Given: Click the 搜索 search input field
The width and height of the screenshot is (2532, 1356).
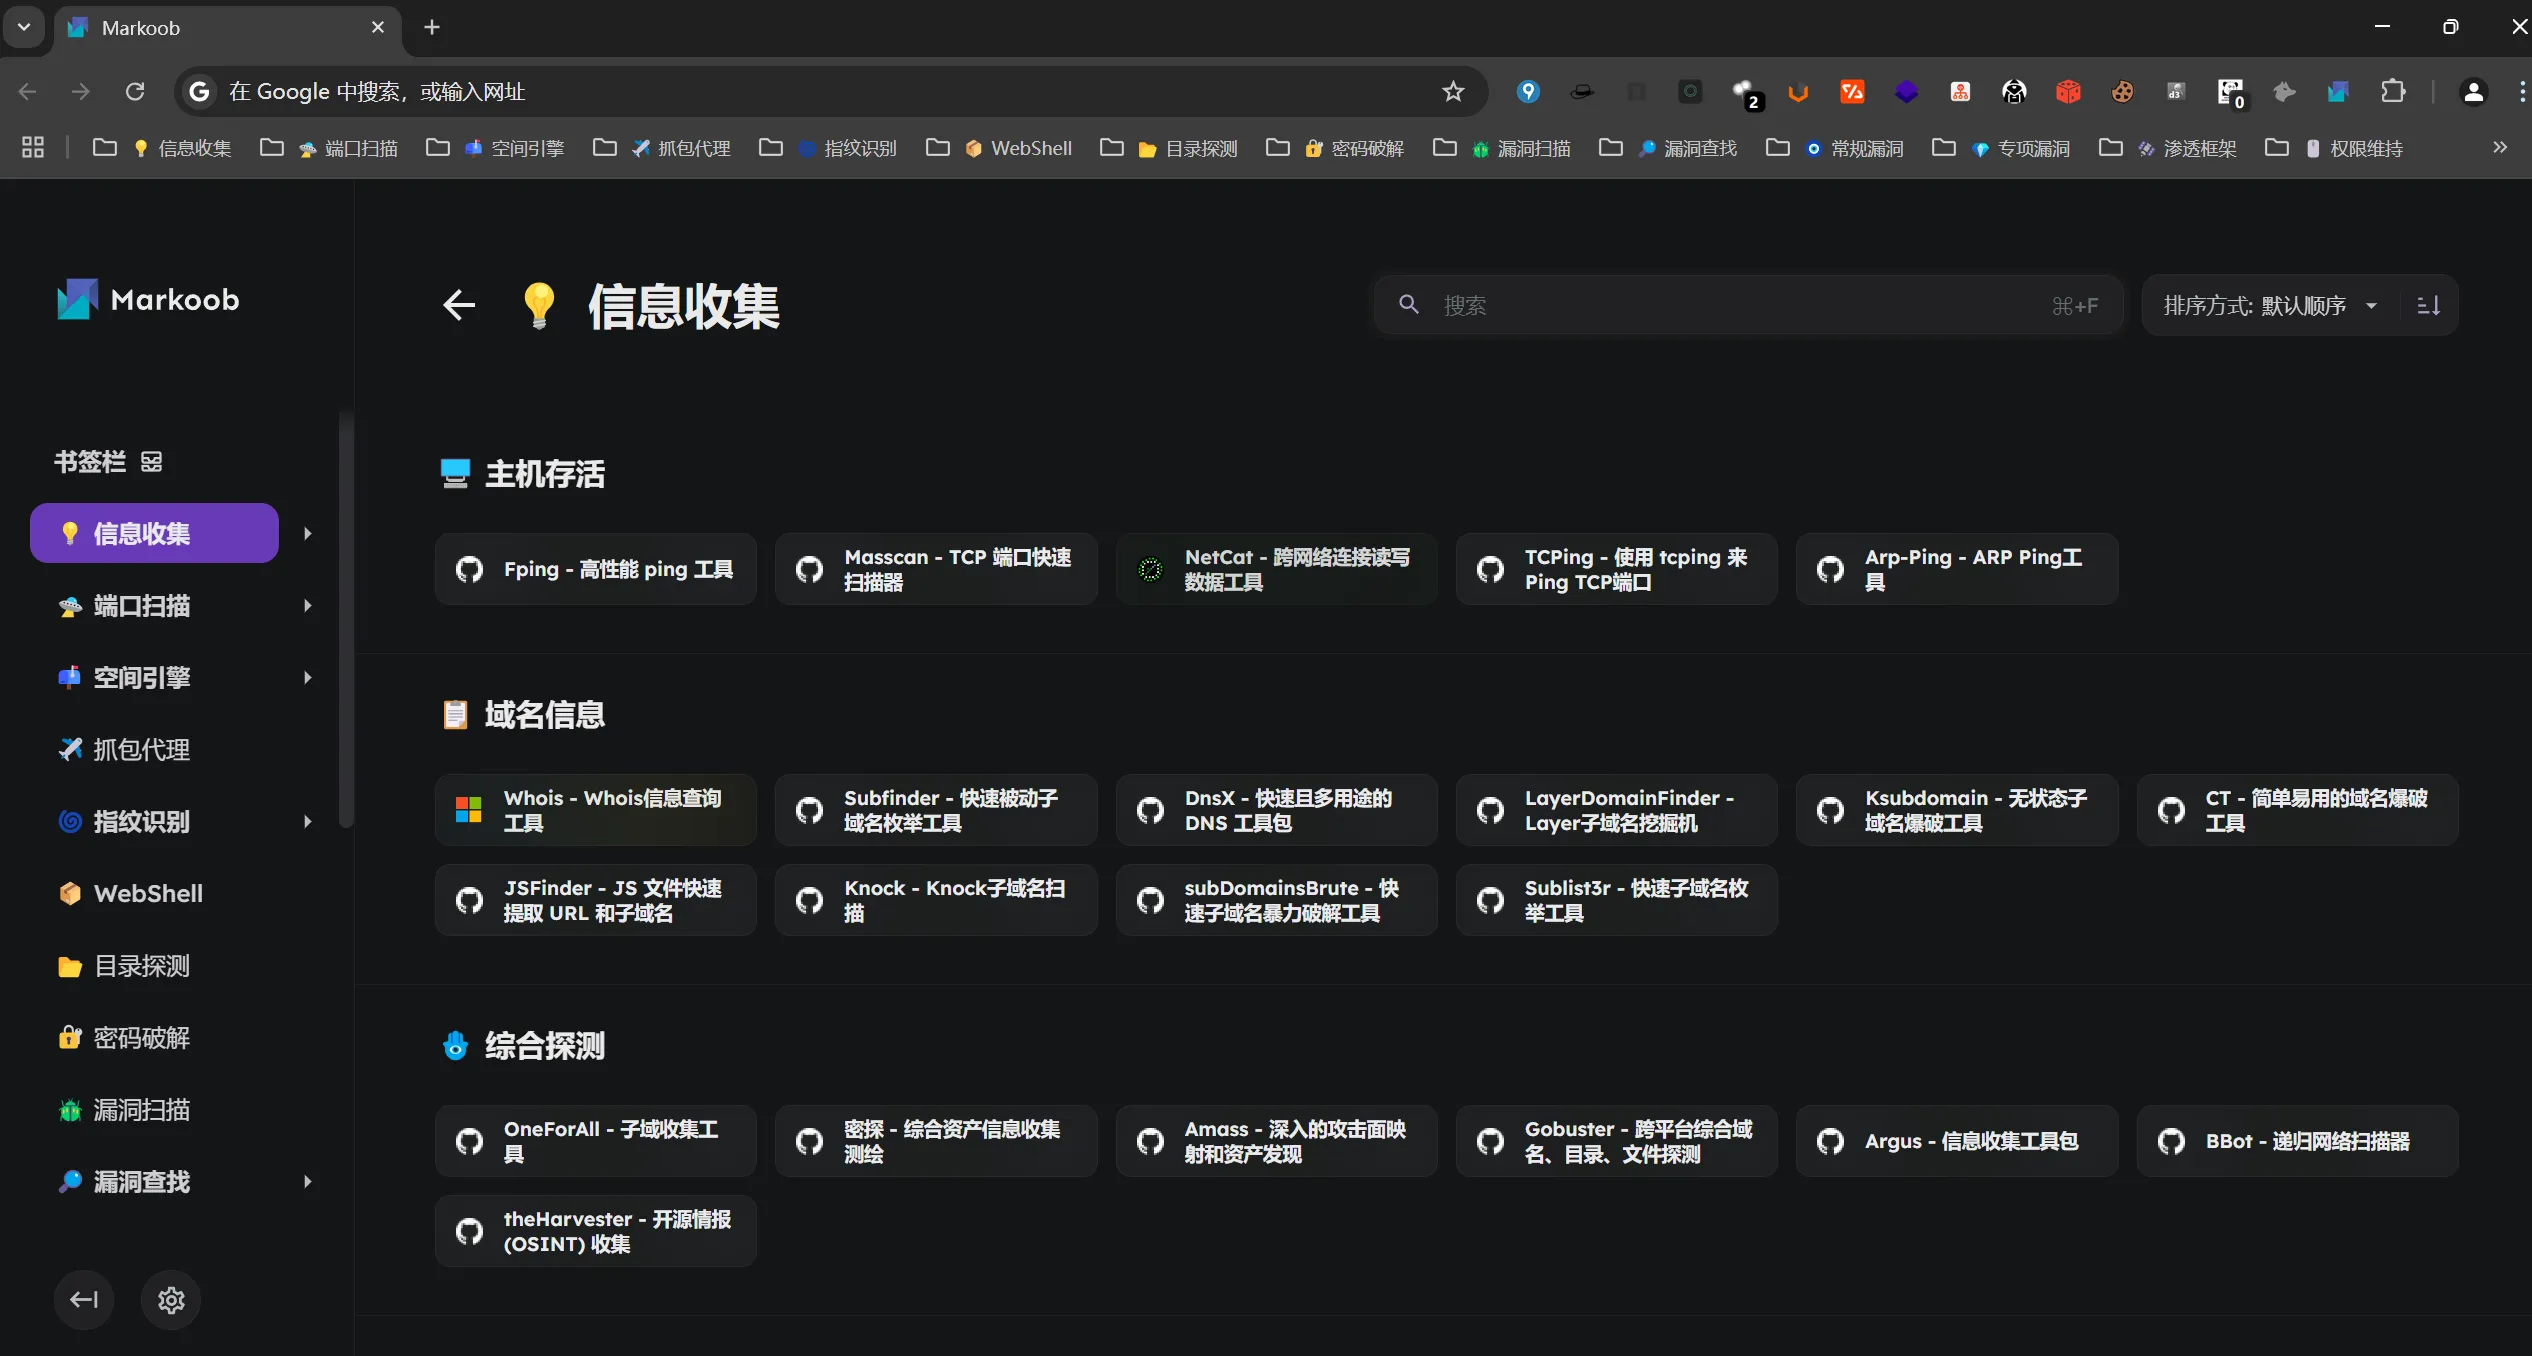Looking at the screenshot, I should [1749, 305].
